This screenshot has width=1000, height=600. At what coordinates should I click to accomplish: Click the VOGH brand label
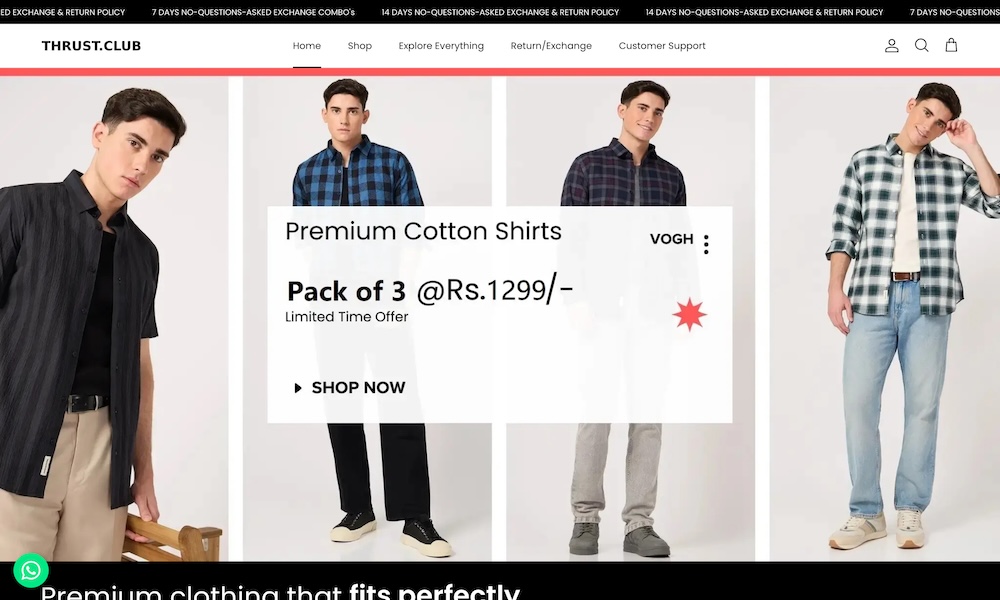tap(672, 239)
